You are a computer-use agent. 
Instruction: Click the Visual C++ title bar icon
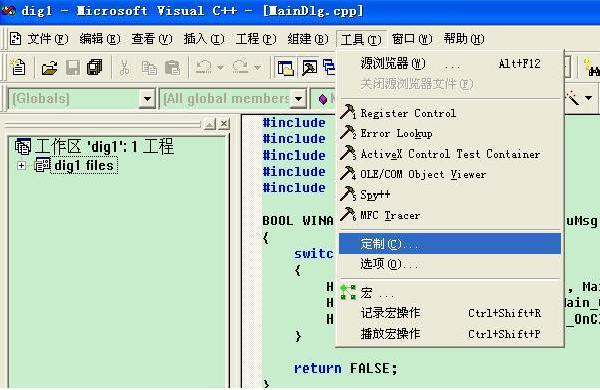8,10
